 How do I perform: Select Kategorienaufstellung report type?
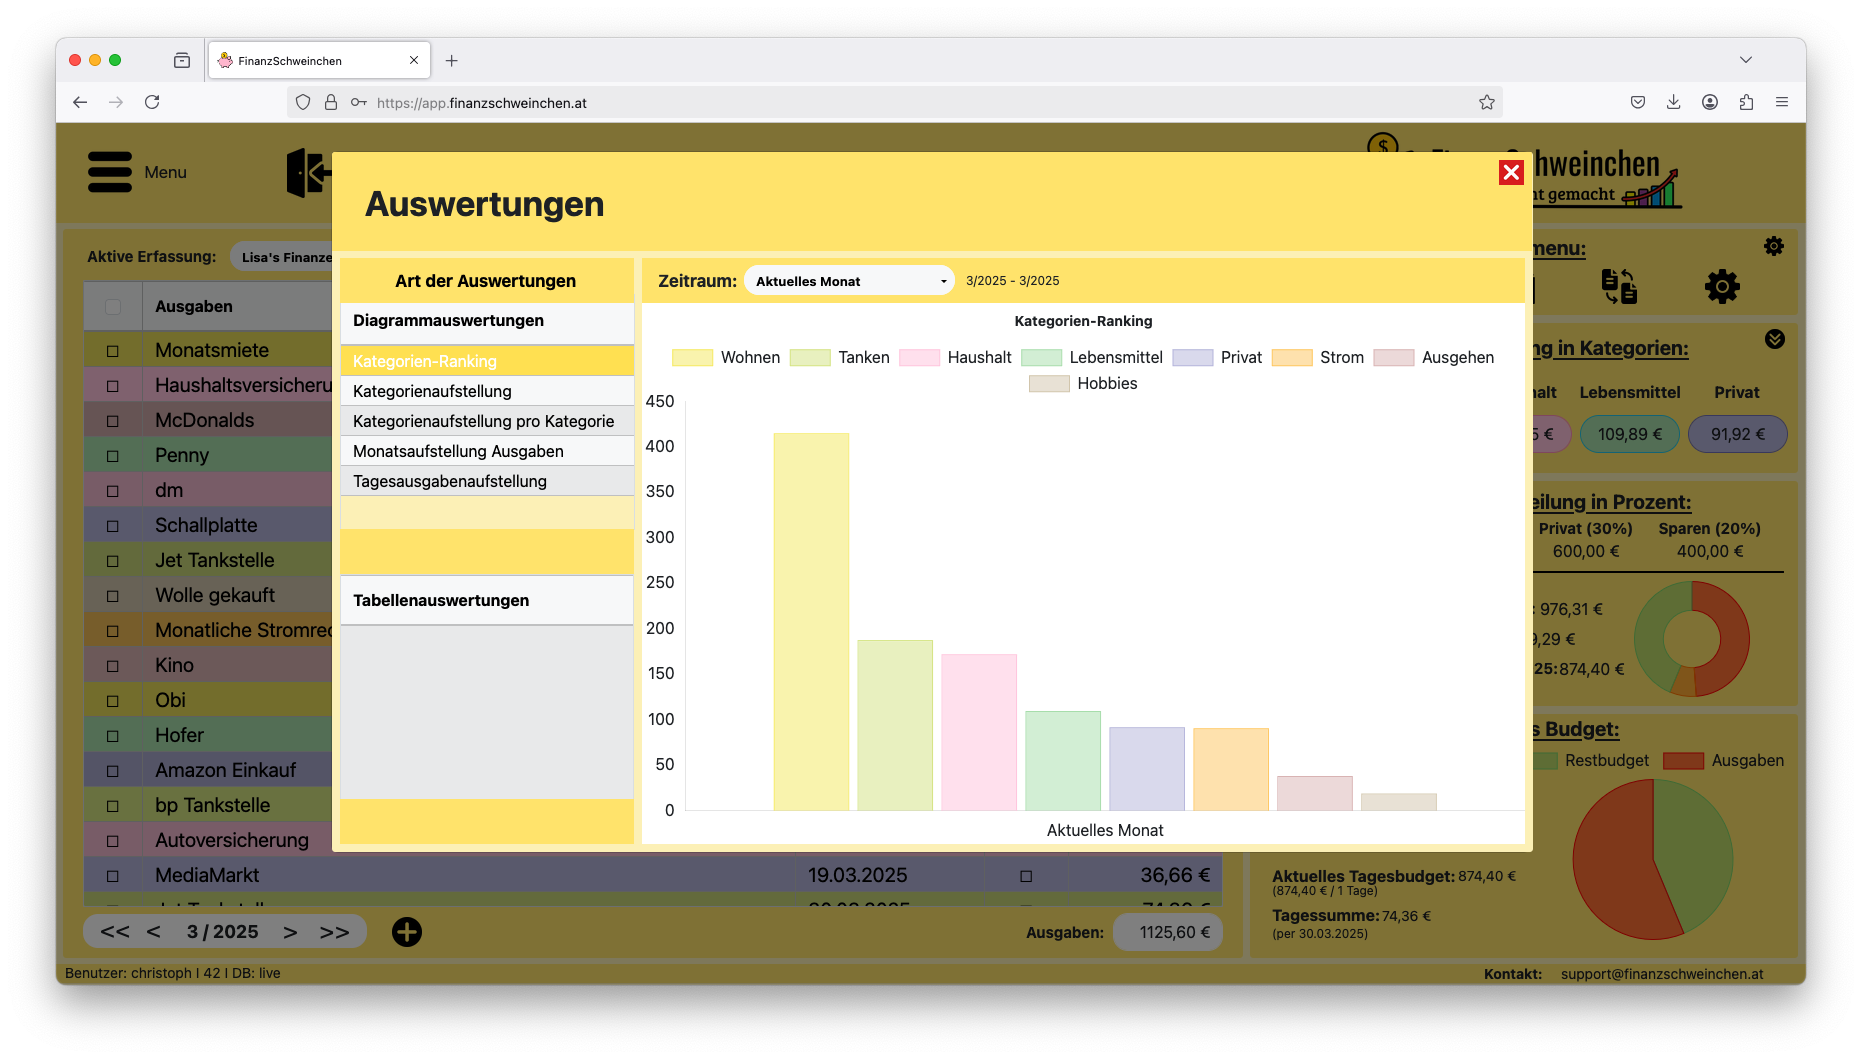[432, 391]
